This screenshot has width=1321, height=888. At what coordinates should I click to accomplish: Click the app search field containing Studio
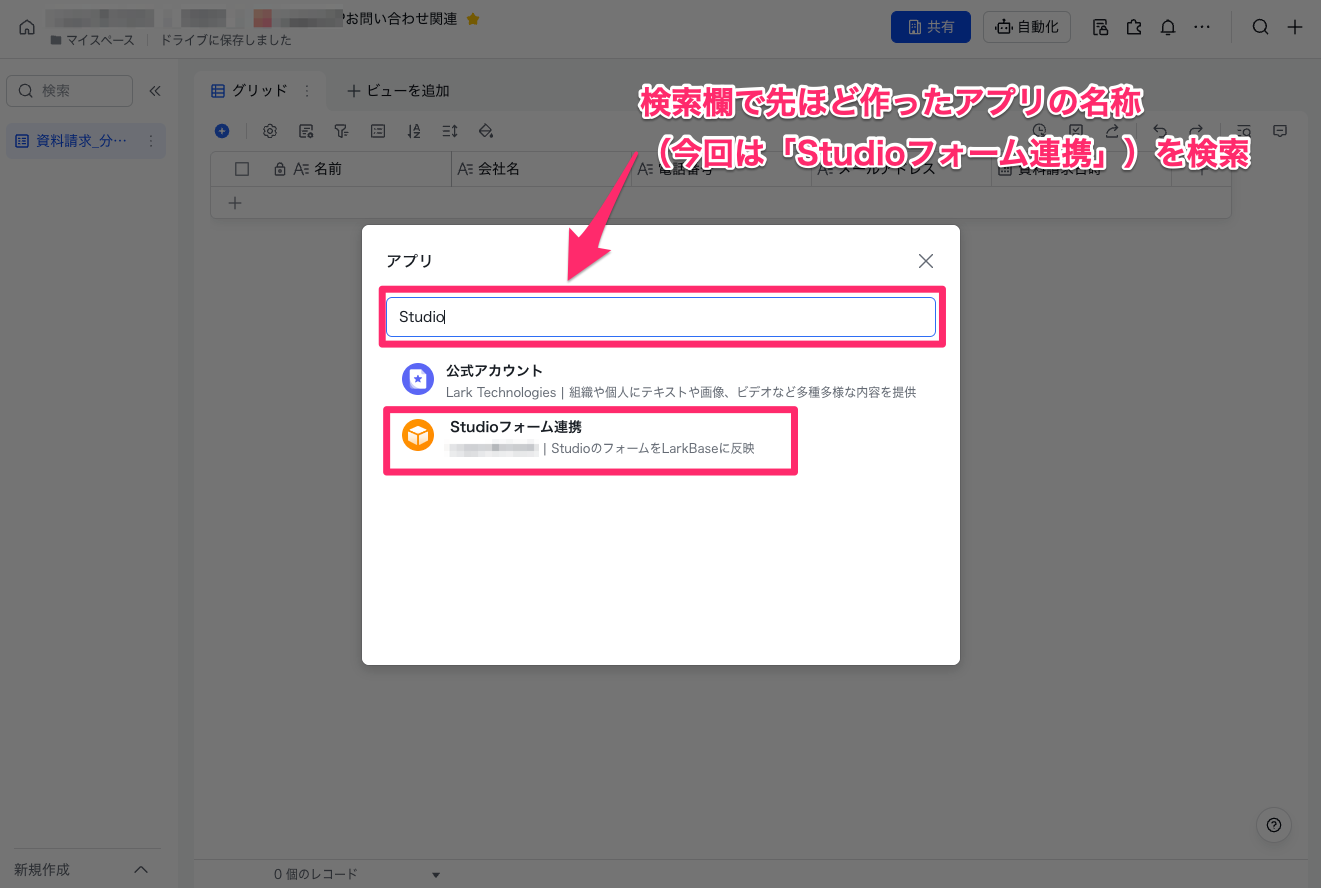[x=661, y=317]
